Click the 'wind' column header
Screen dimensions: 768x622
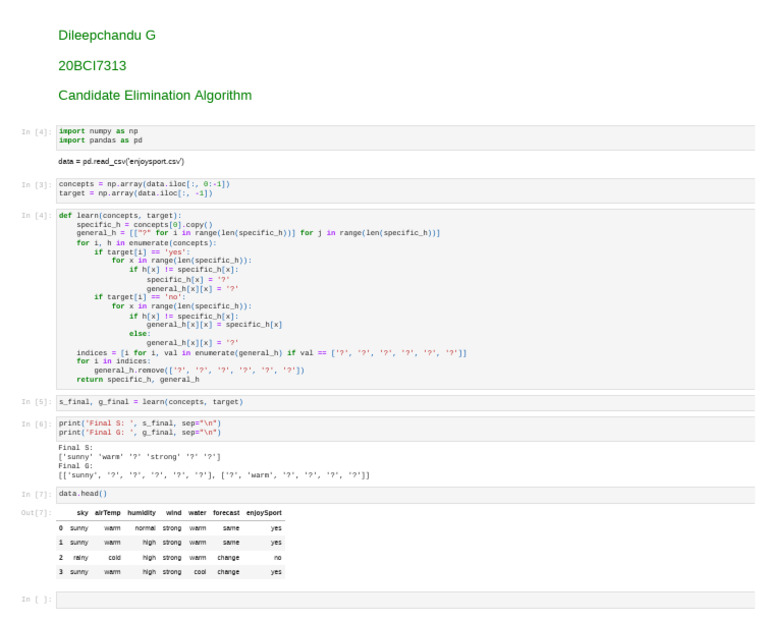pyautogui.click(x=174, y=513)
